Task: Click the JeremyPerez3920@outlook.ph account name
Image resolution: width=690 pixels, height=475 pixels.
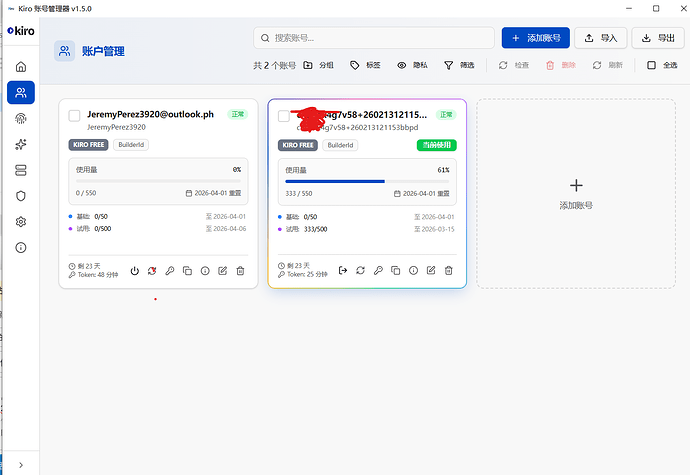Action: [150, 114]
